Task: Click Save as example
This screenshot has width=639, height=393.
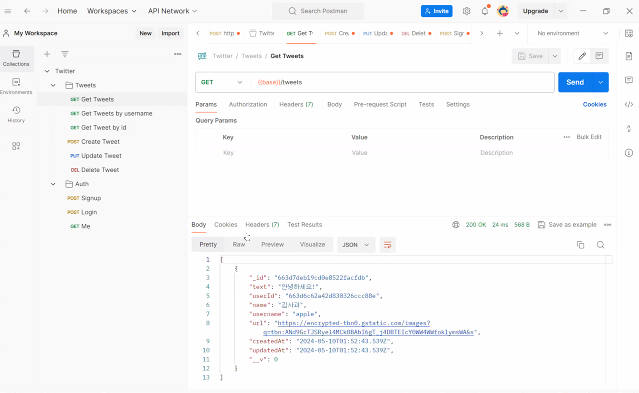Action: tap(567, 225)
